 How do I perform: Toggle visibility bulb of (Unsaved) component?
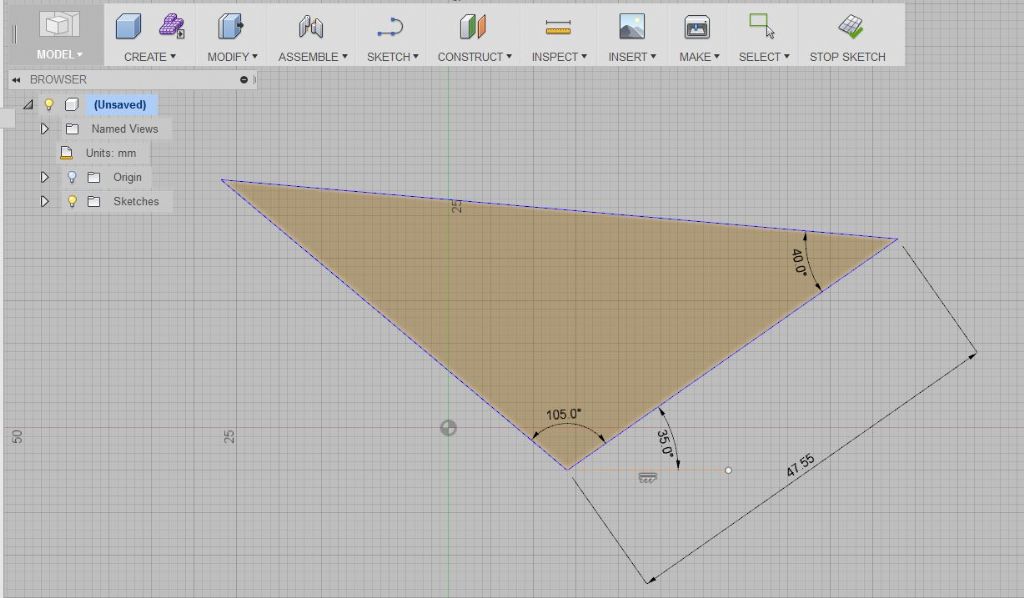click(48, 104)
